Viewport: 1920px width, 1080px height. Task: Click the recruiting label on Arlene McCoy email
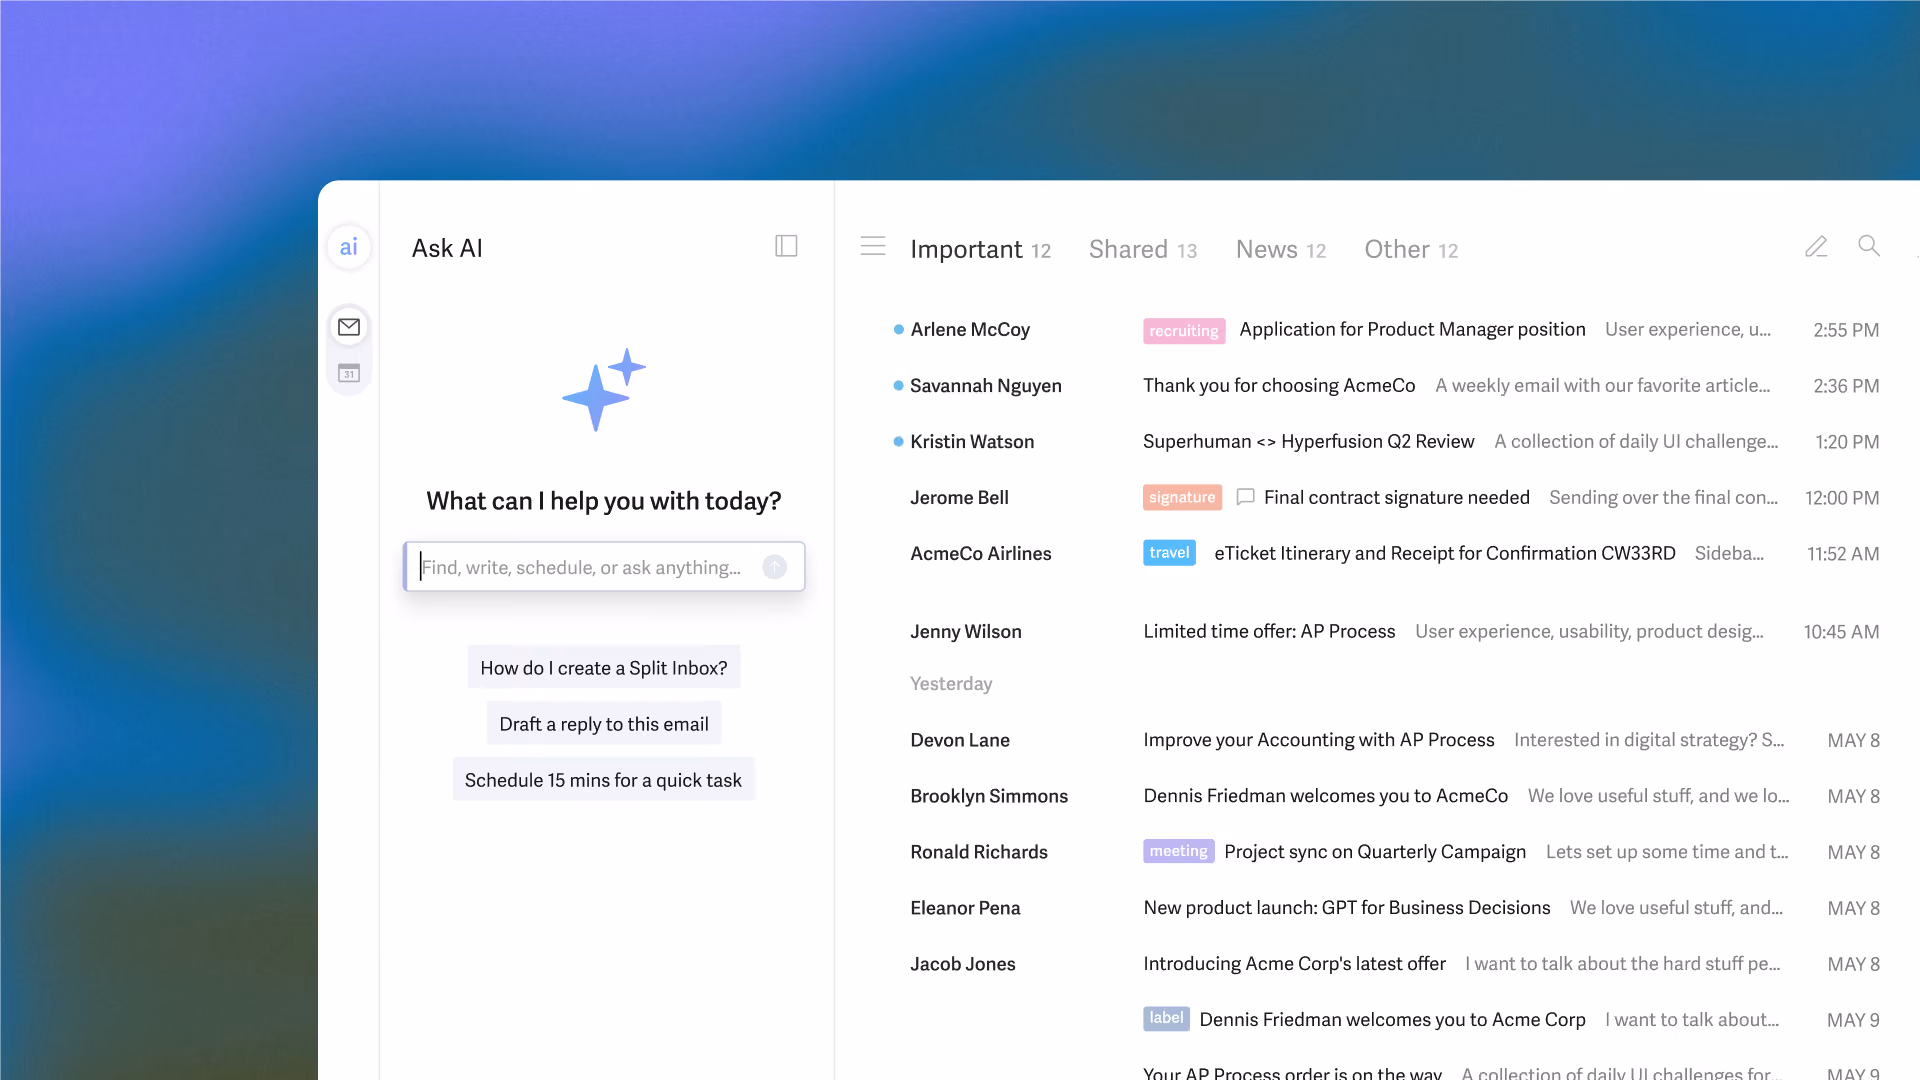1184,330
